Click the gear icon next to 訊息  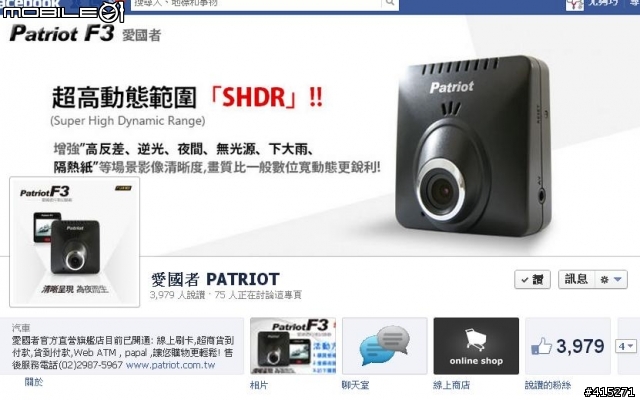pyautogui.click(x=604, y=280)
